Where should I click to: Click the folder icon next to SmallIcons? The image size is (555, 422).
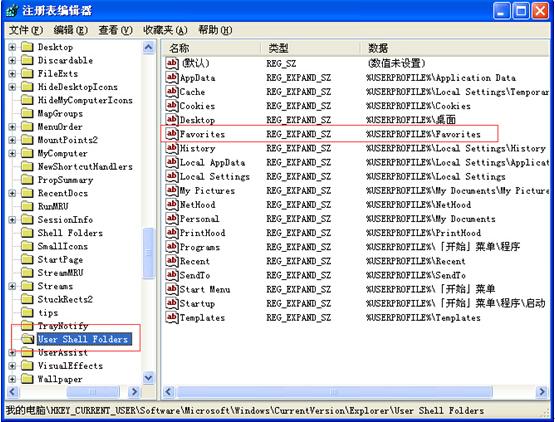[x=27, y=246]
